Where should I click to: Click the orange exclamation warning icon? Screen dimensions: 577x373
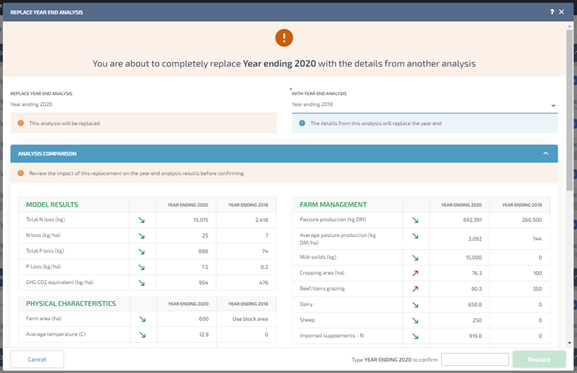coord(284,38)
